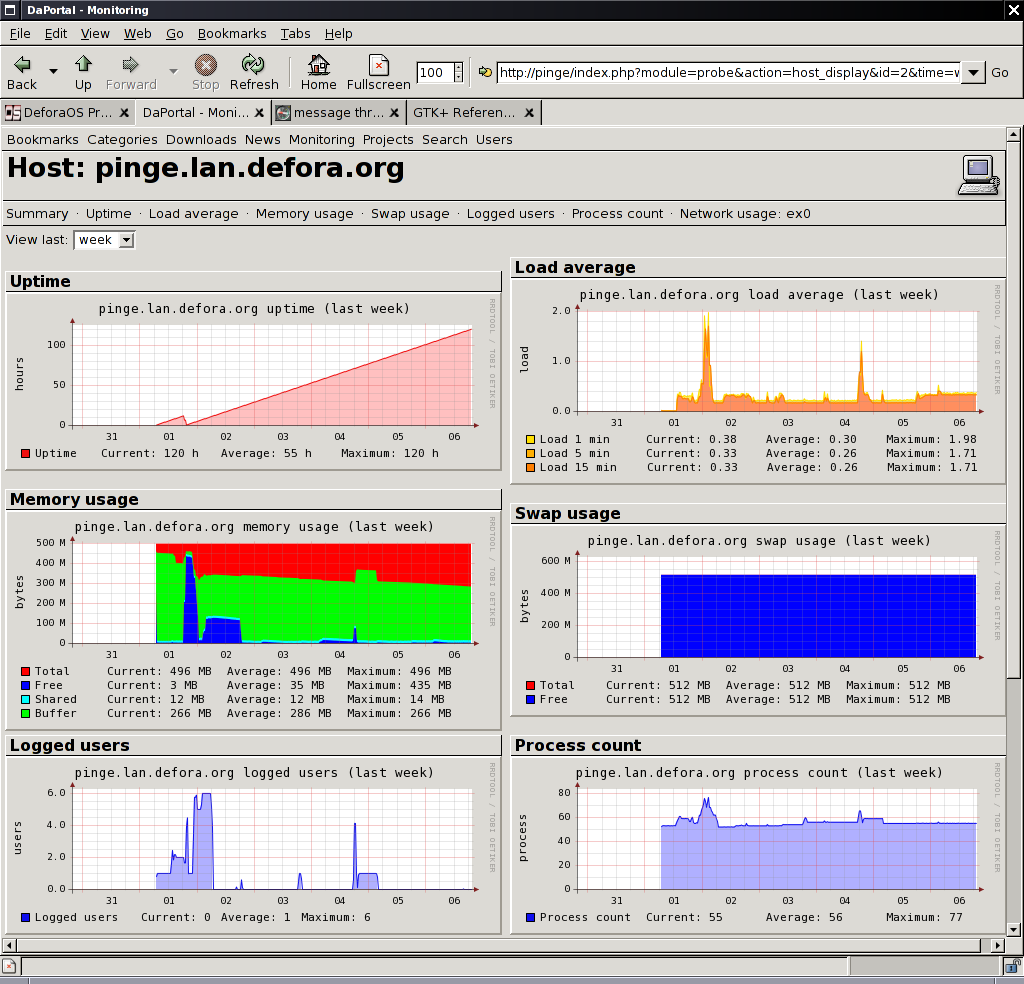The height and width of the screenshot is (984, 1024).
Task: Click the zoom level stepper up arrow
Action: coord(459,68)
